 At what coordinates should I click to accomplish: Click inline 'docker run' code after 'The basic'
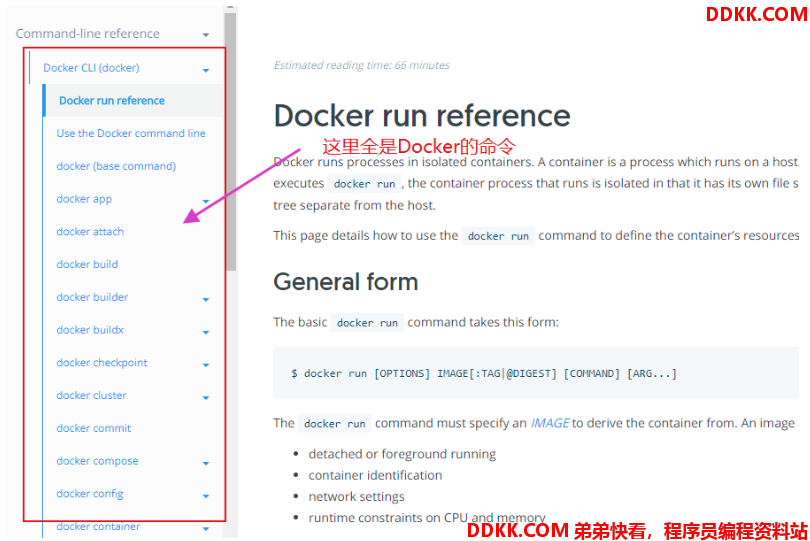point(367,323)
